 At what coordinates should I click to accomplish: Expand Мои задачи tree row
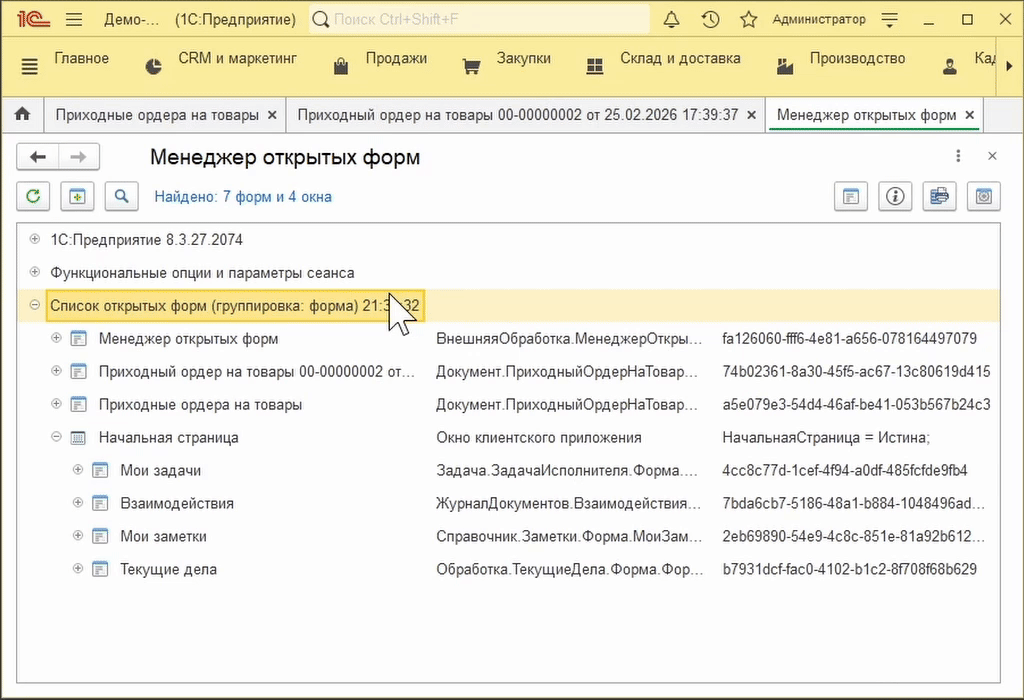(x=78, y=469)
